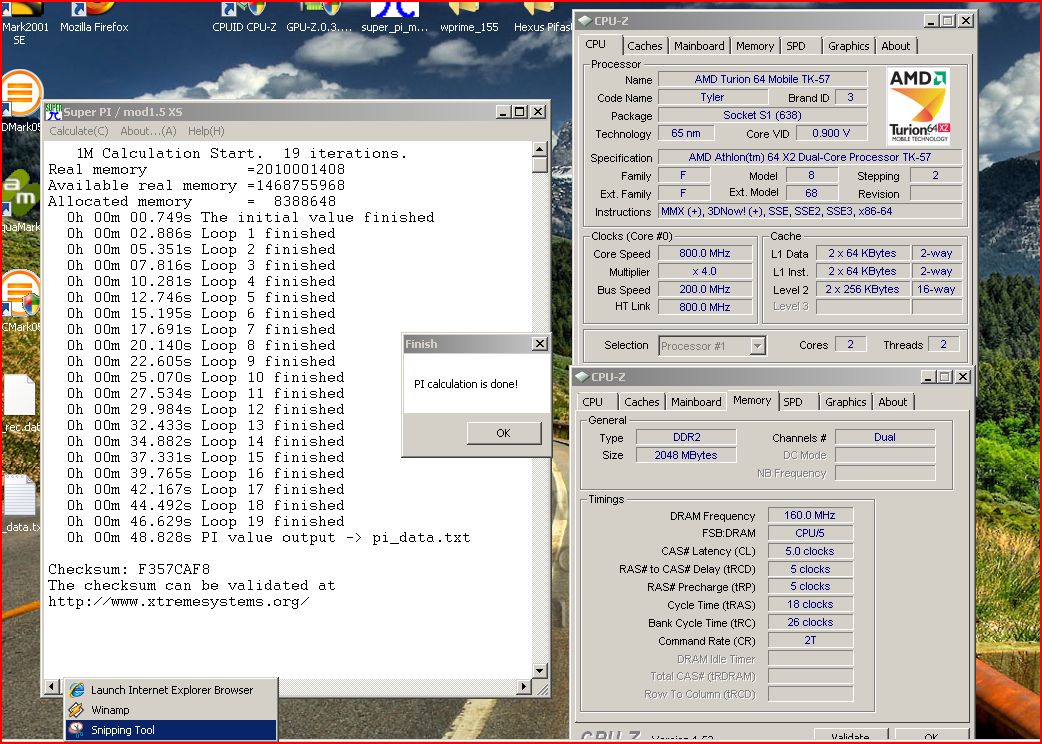Click the Channels # value Dual

tap(885, 437)
